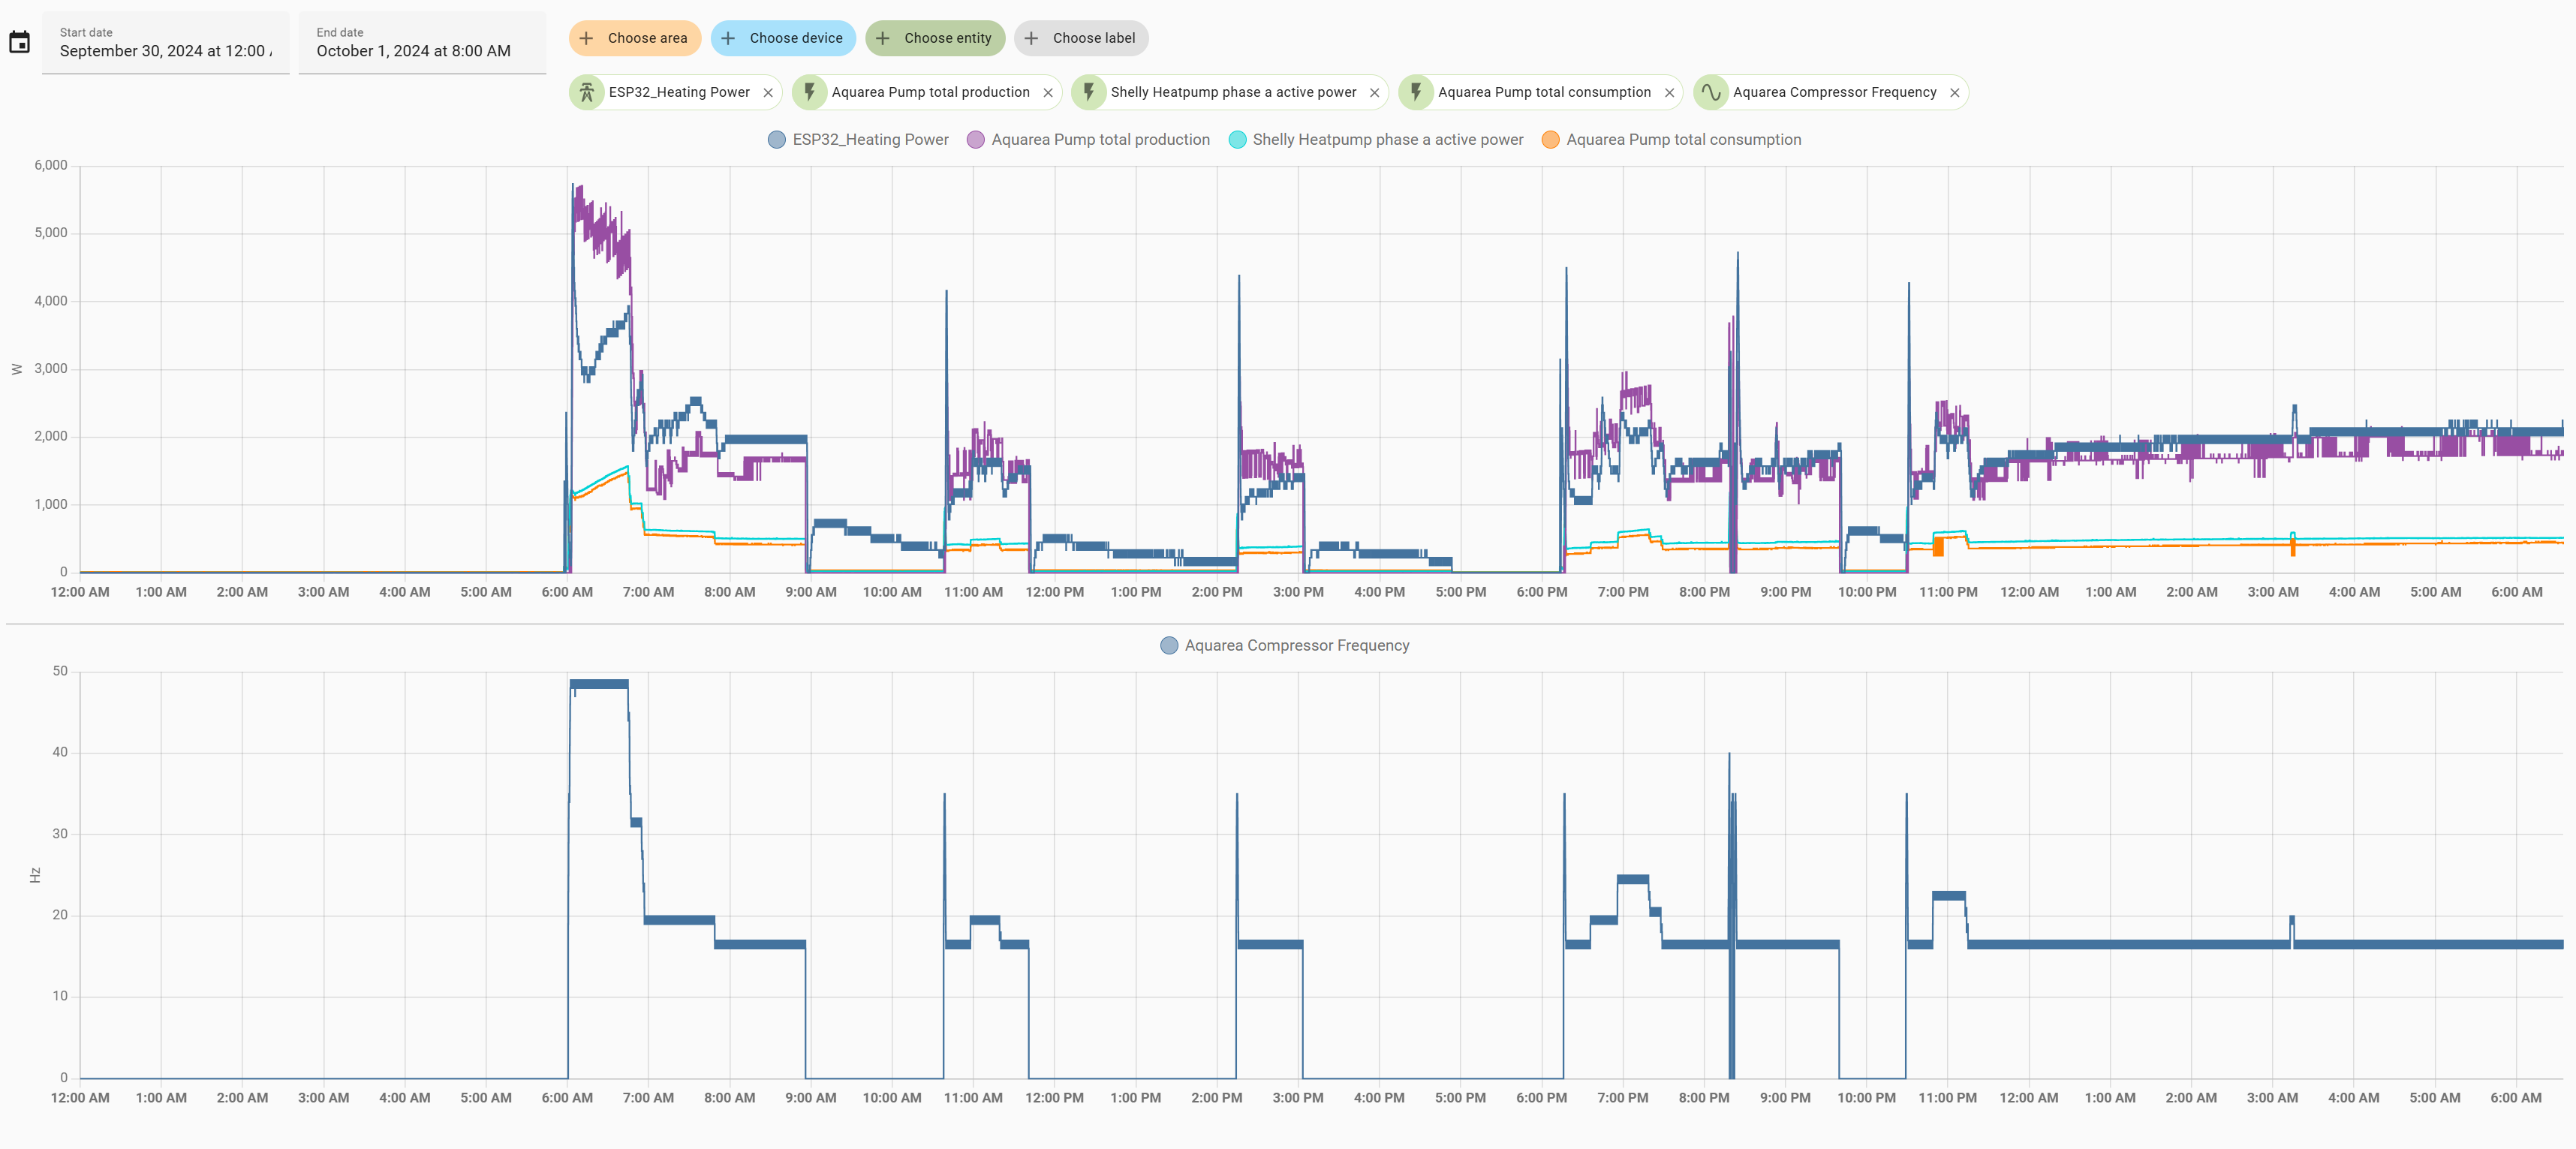Remove Aquarea Compressor Frequency chip
Screen dimensions: 2576x1149
tap(1954, 93)
